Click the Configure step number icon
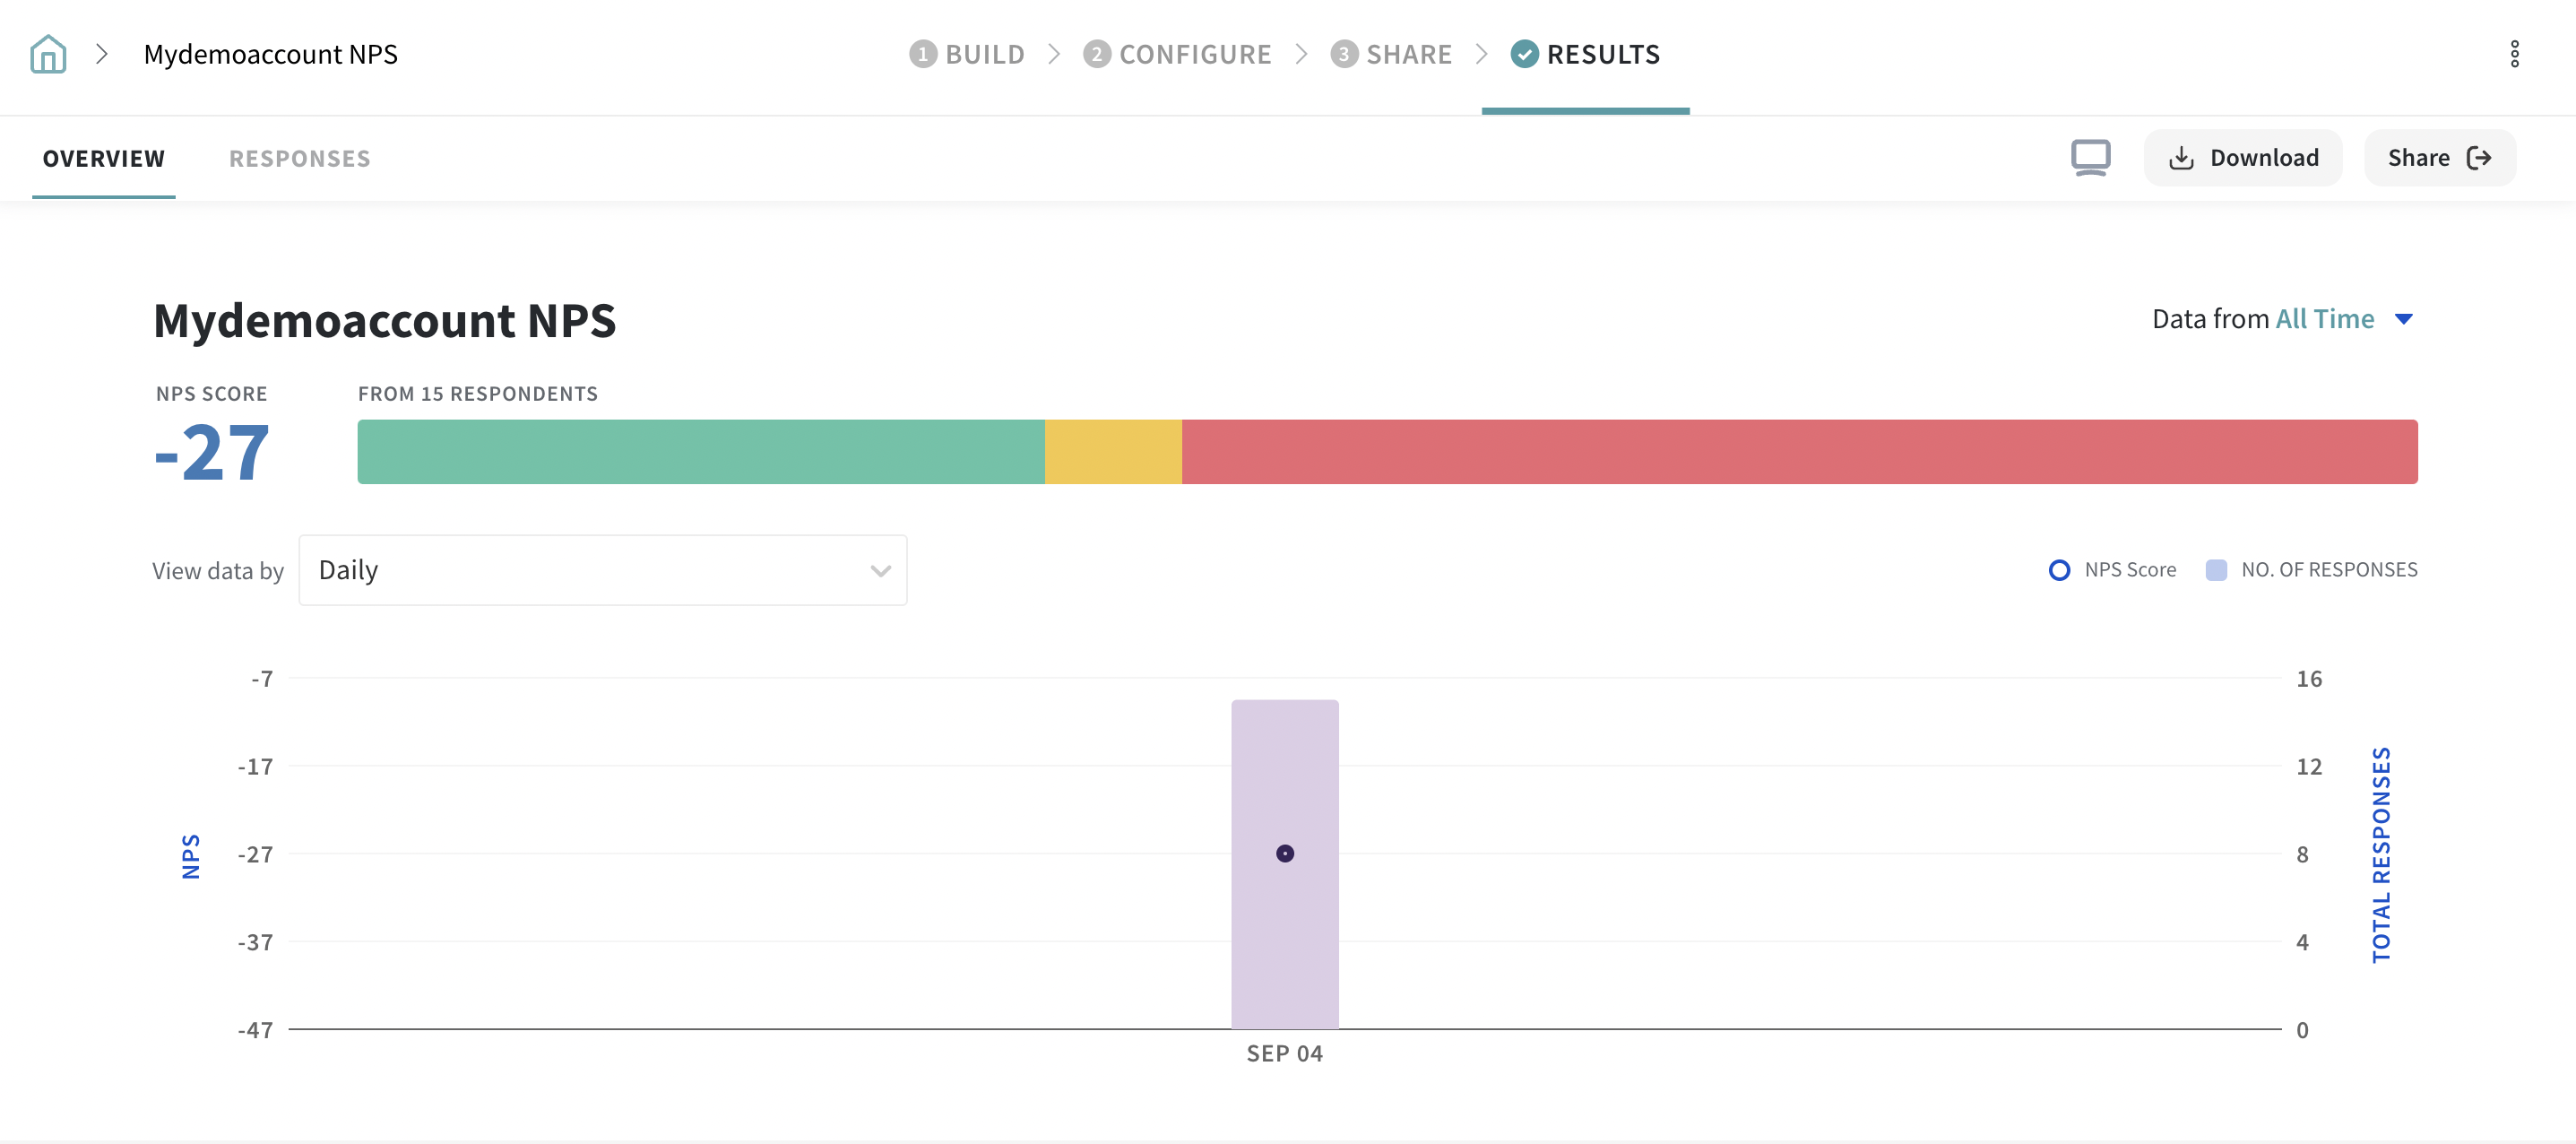Image resolution: width=2576 pixels, height=1144 pixels. click(1096, 54)
